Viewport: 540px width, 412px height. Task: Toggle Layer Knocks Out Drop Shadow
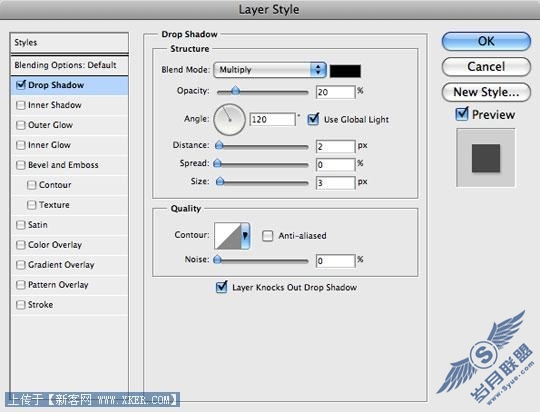point(221,287)
